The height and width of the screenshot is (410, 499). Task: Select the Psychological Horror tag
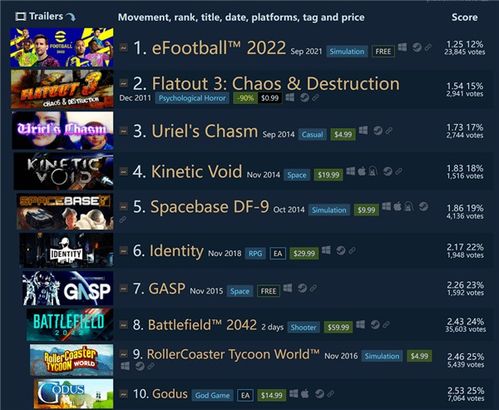[x=192, y=98]
